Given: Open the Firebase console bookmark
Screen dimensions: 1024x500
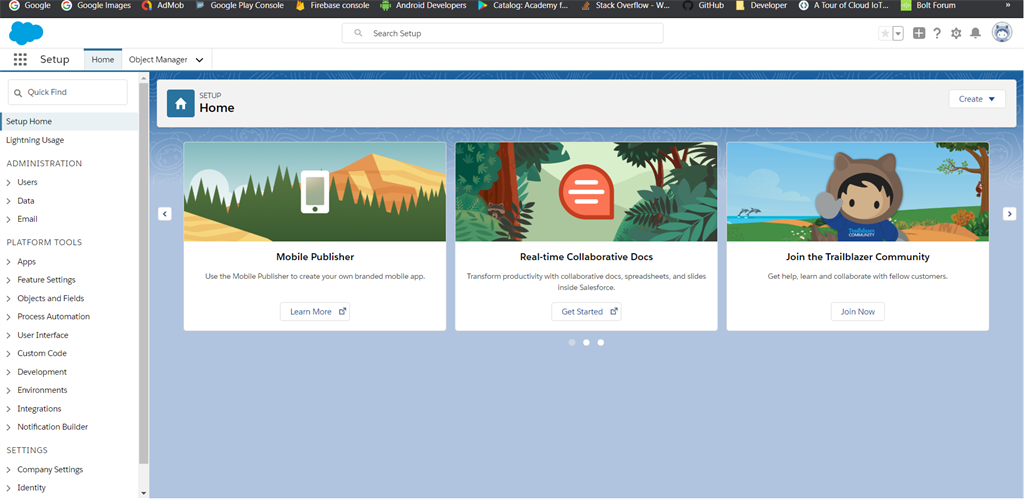Looking at the screenshot, I should point(332,5).
